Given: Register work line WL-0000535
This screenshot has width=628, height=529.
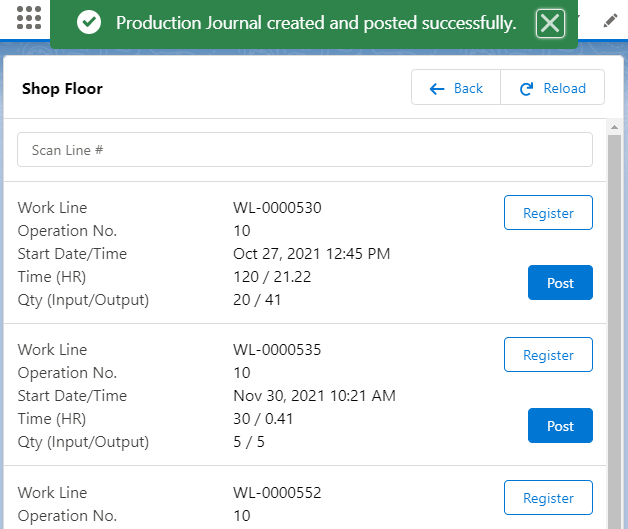Looking at the screenshot, I should [x=548, y=355].
